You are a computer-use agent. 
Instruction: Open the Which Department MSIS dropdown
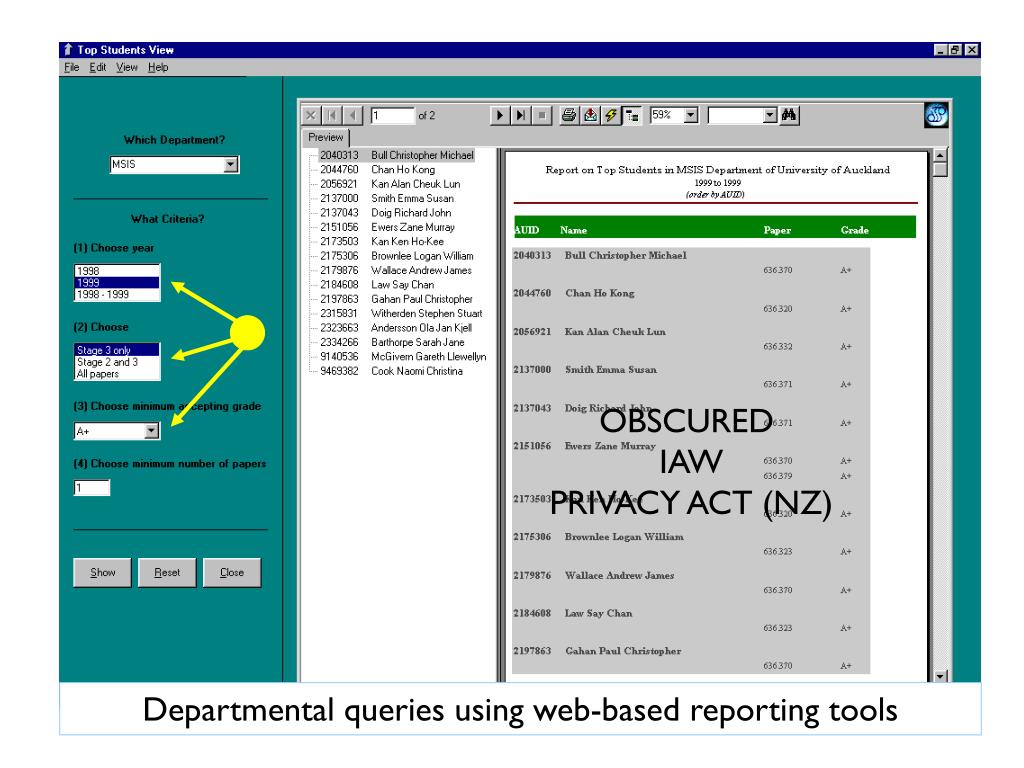(x=231, y=165)
